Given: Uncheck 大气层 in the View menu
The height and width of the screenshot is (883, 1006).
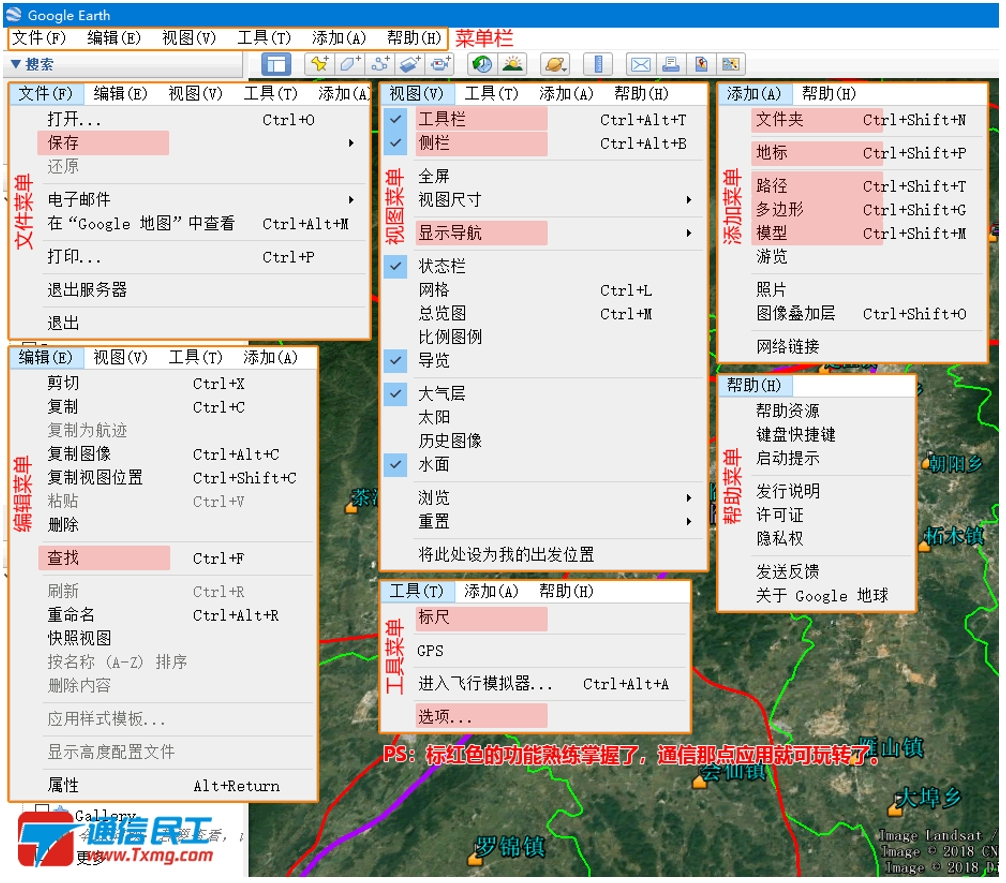Looking at the screenshot, I should (x=396, y=393).
